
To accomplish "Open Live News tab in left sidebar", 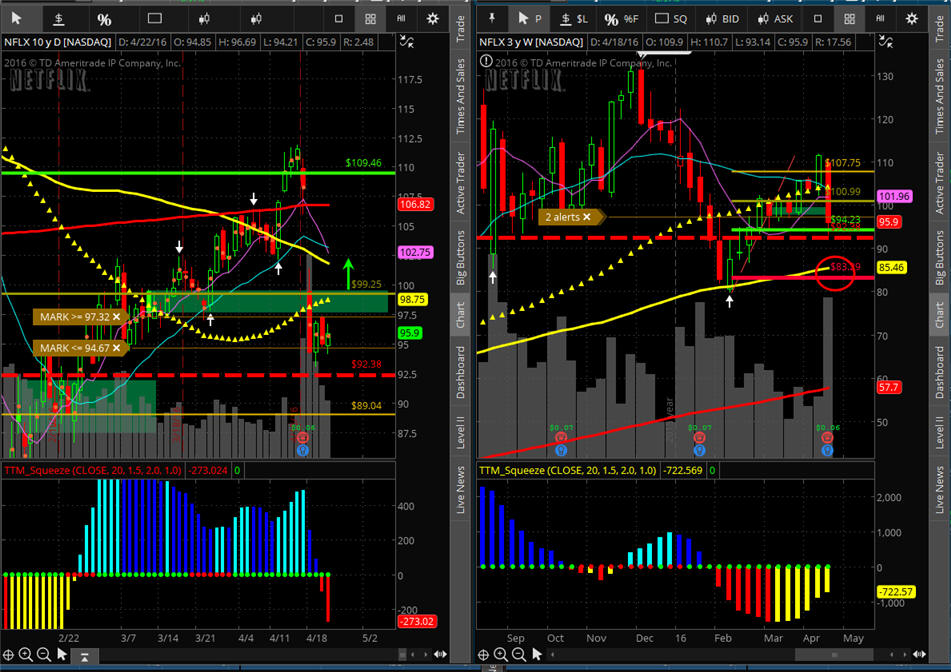I will pos(460,489).
